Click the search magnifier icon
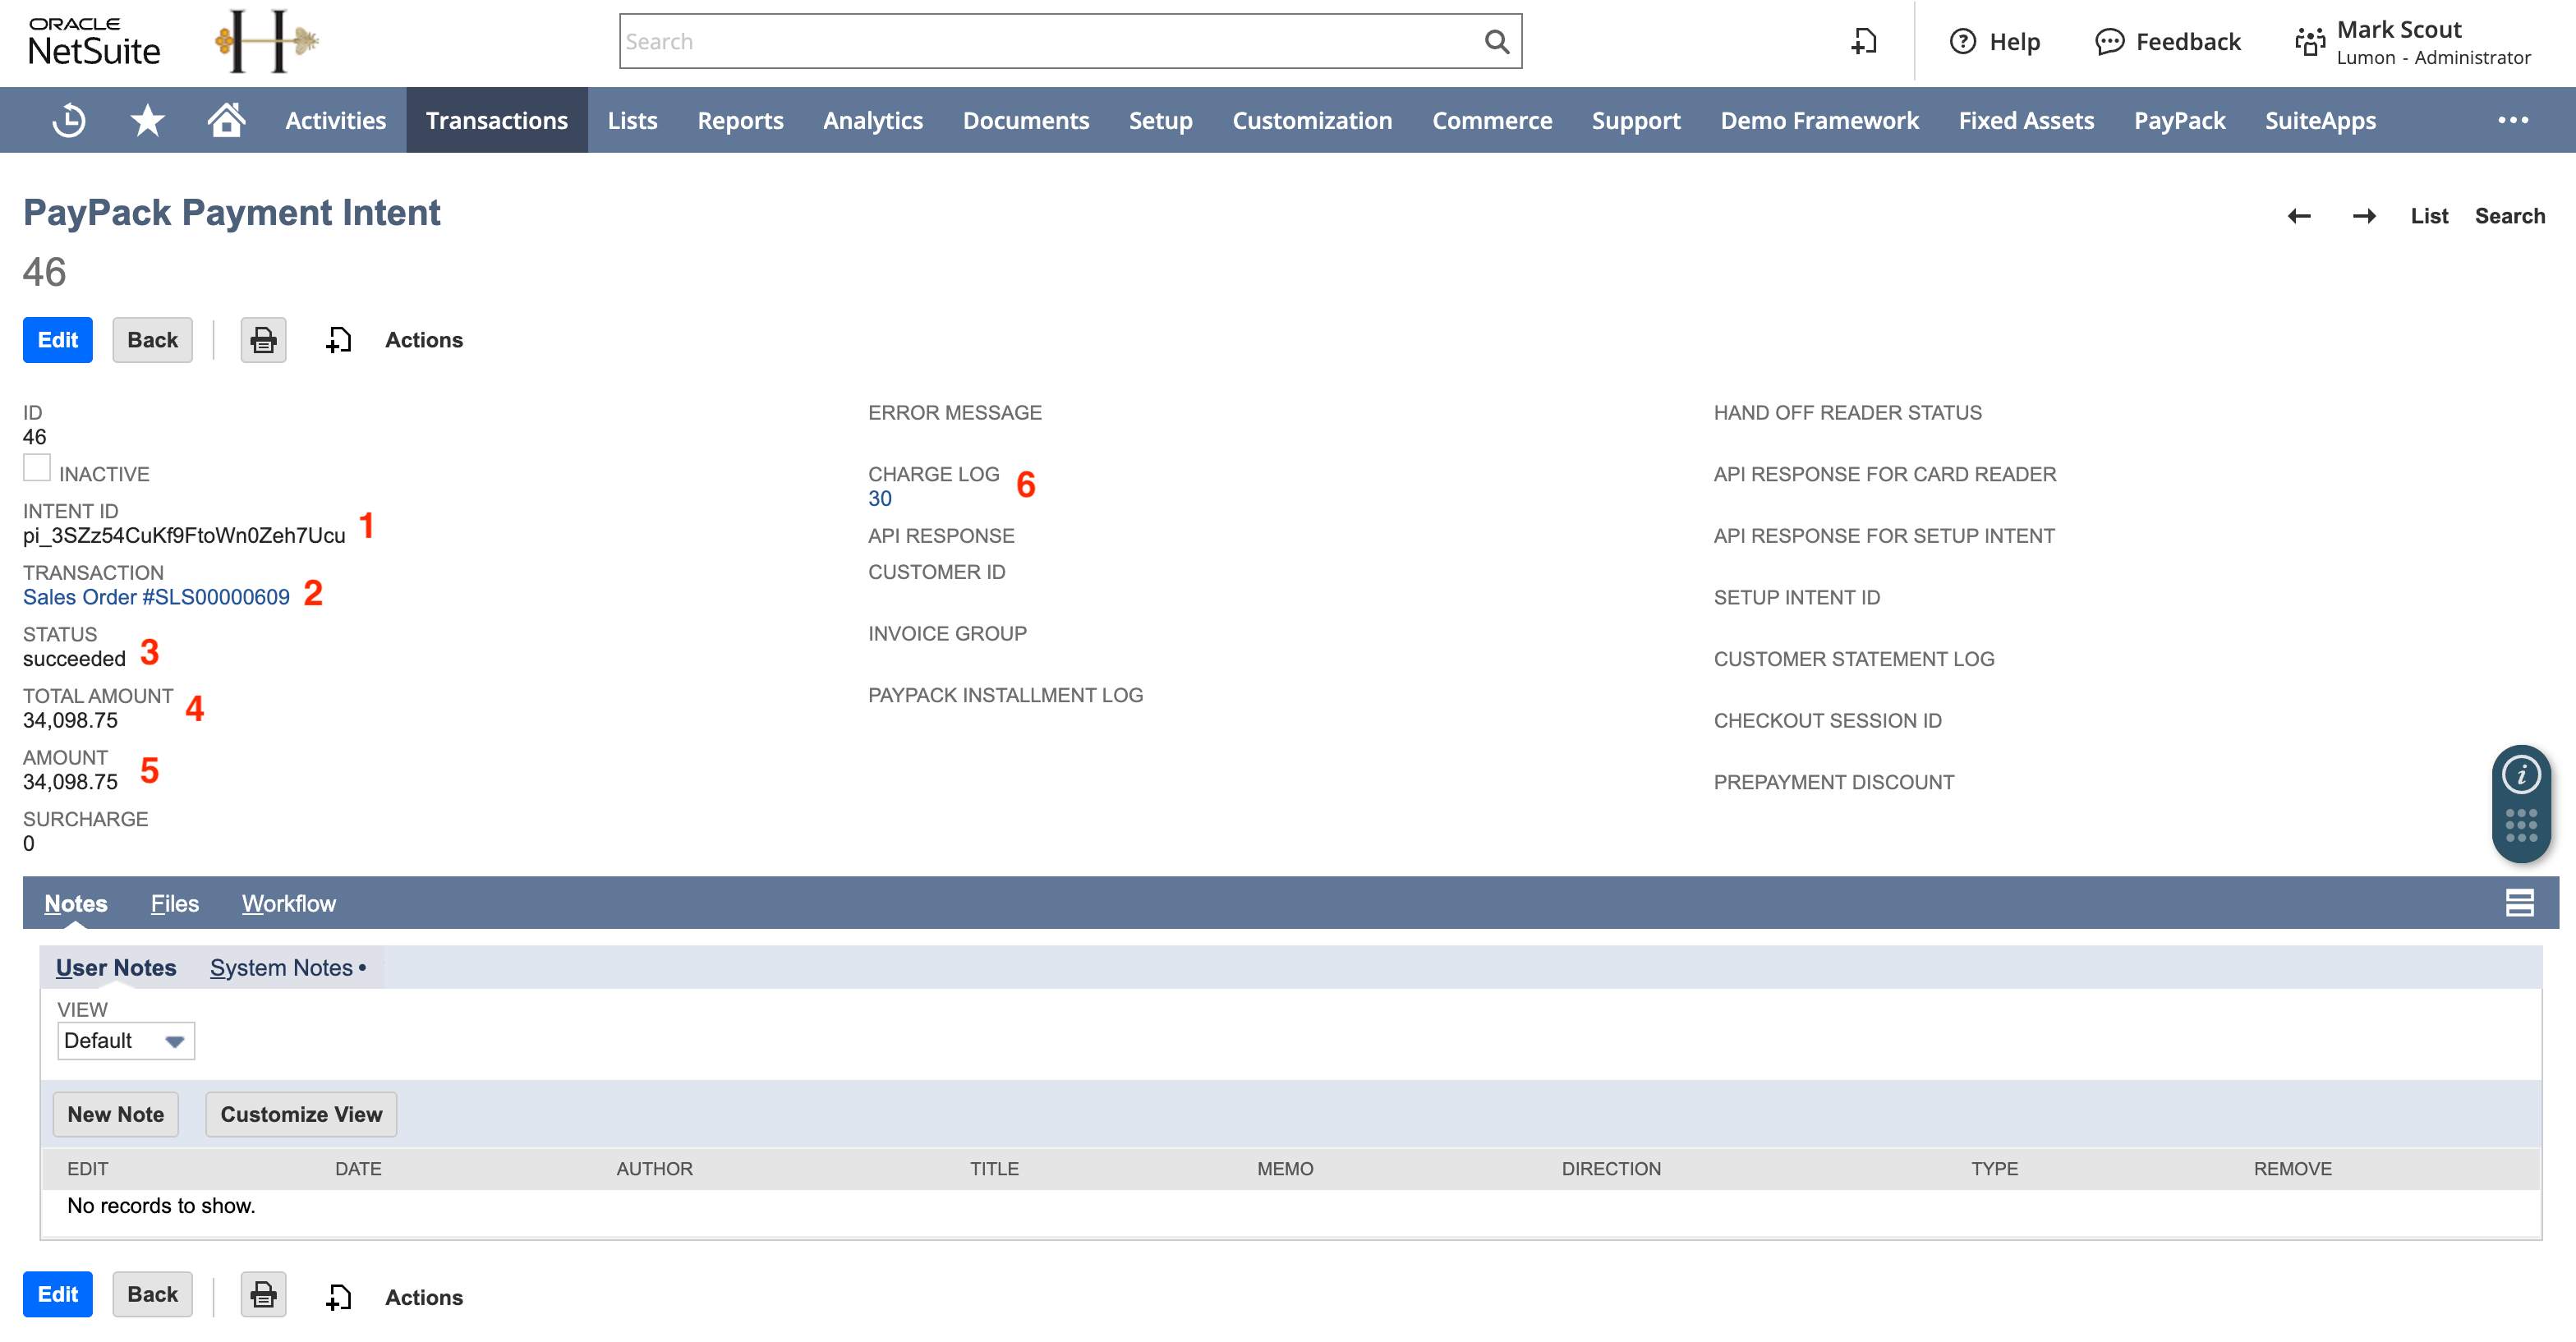This screenshot has width=2576, height=1342. 1496,41
